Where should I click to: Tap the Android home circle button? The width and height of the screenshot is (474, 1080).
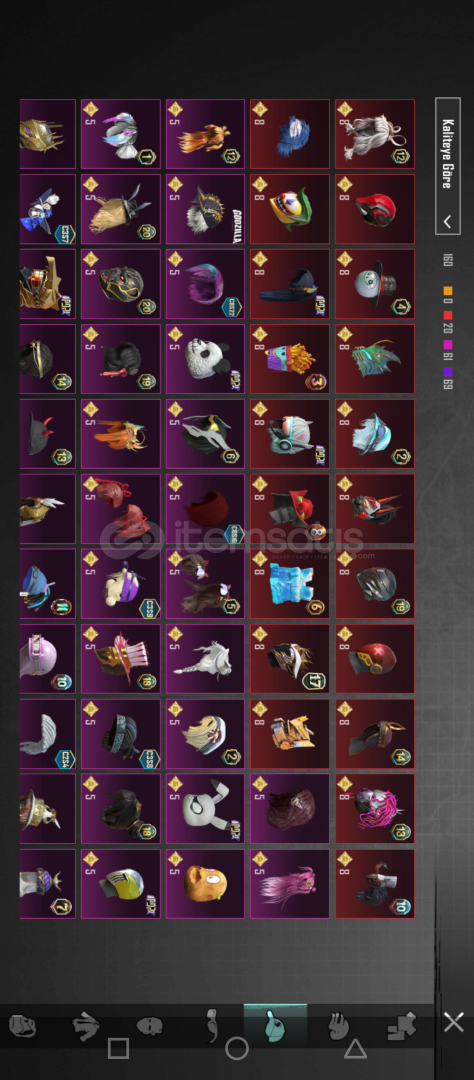point(237,1048)
